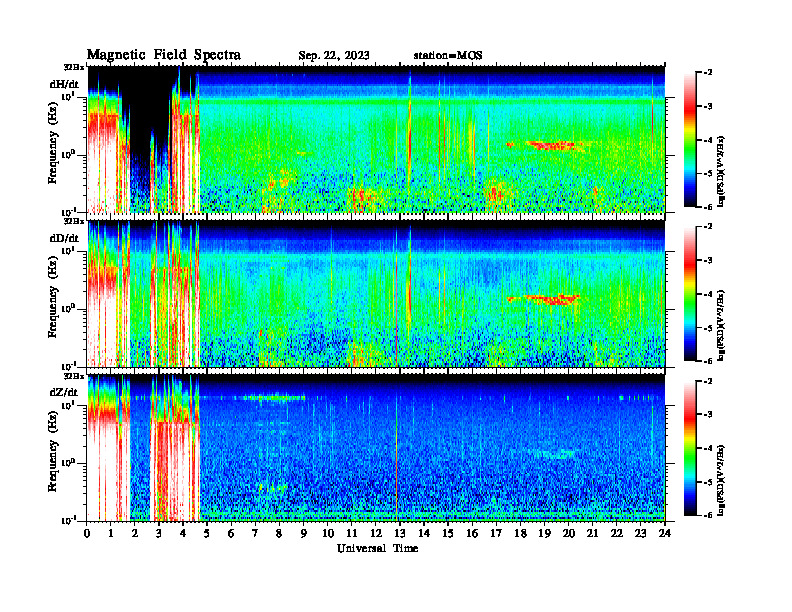This screenshot has width=792, height=612.
Task: Click the color scale bar beside dD/dt panel
Action: 690,293
